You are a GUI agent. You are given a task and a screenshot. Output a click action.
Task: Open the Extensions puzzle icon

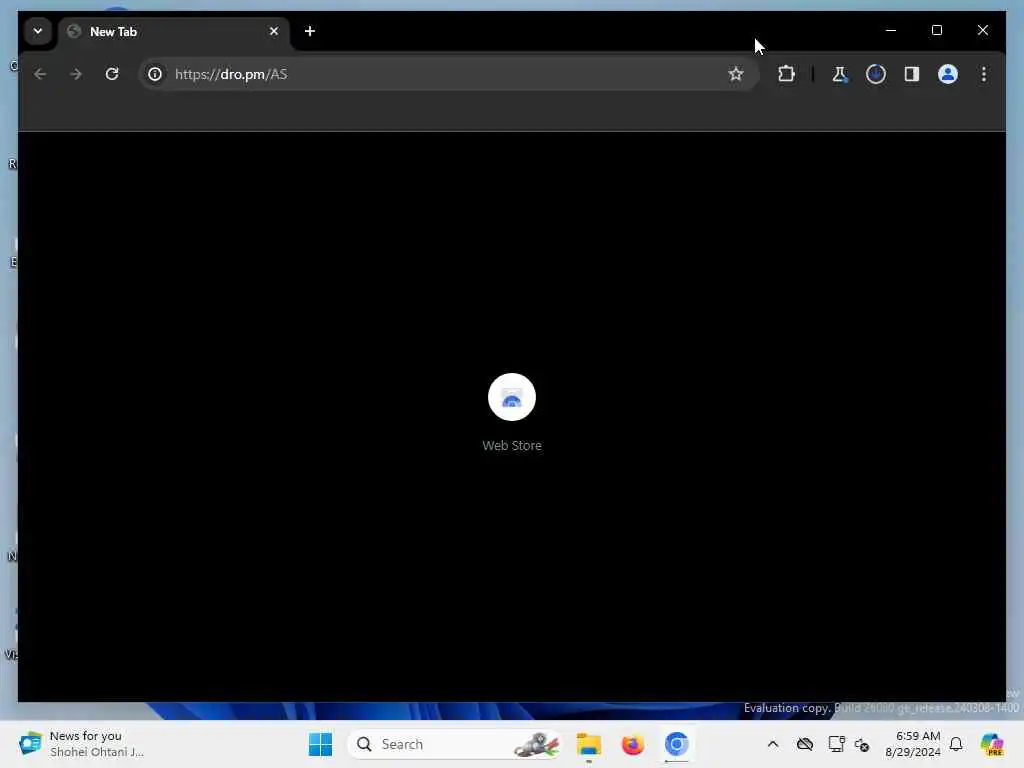coord(786,74)
